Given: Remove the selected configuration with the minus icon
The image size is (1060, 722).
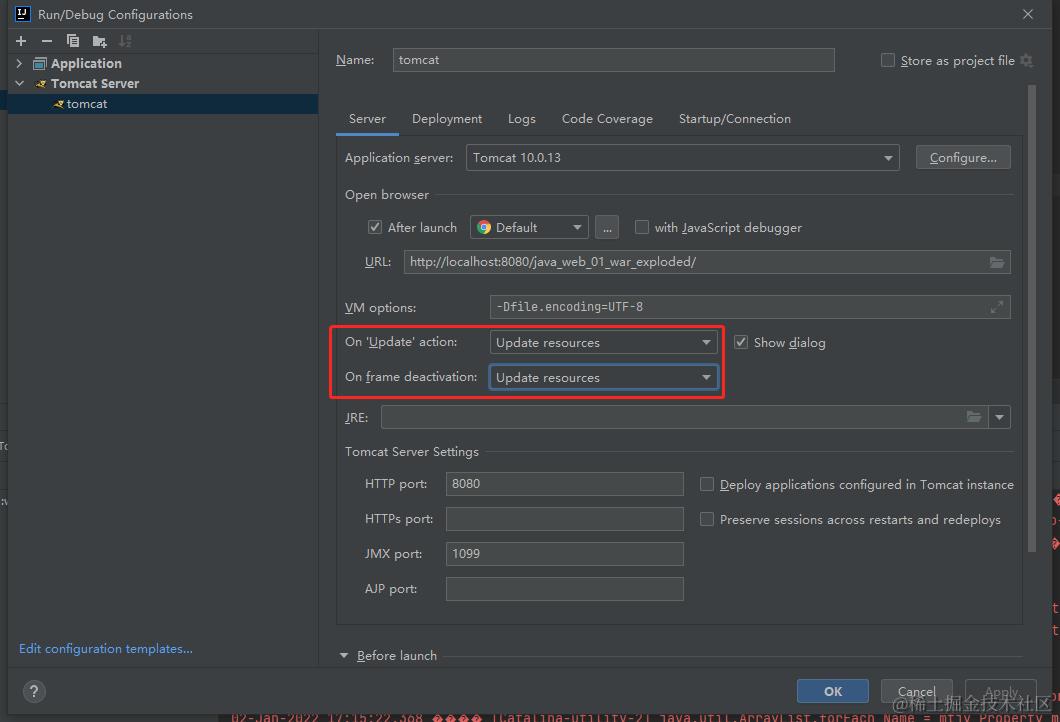Looking at the screenshot, I should pos(47,41).
